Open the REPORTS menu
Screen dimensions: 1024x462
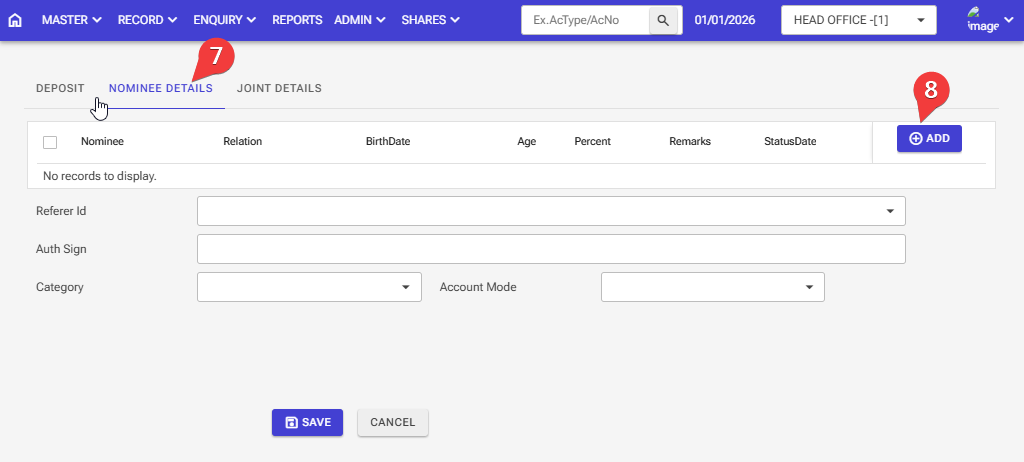297,20
